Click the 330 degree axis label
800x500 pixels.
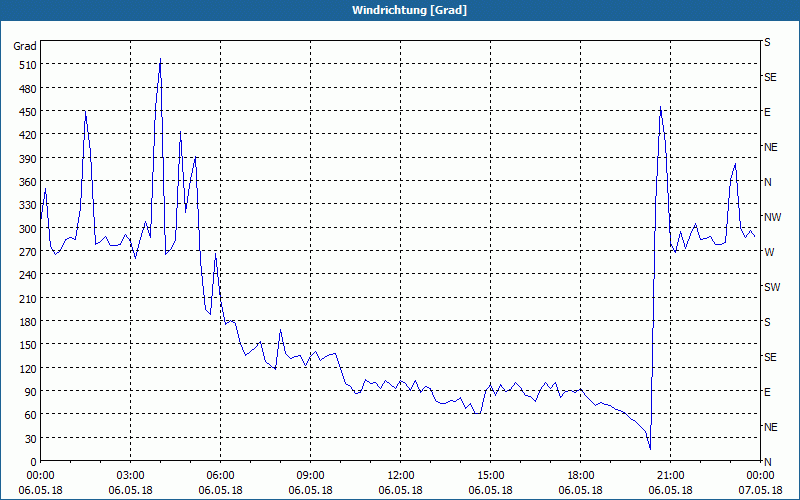[28, 205]
